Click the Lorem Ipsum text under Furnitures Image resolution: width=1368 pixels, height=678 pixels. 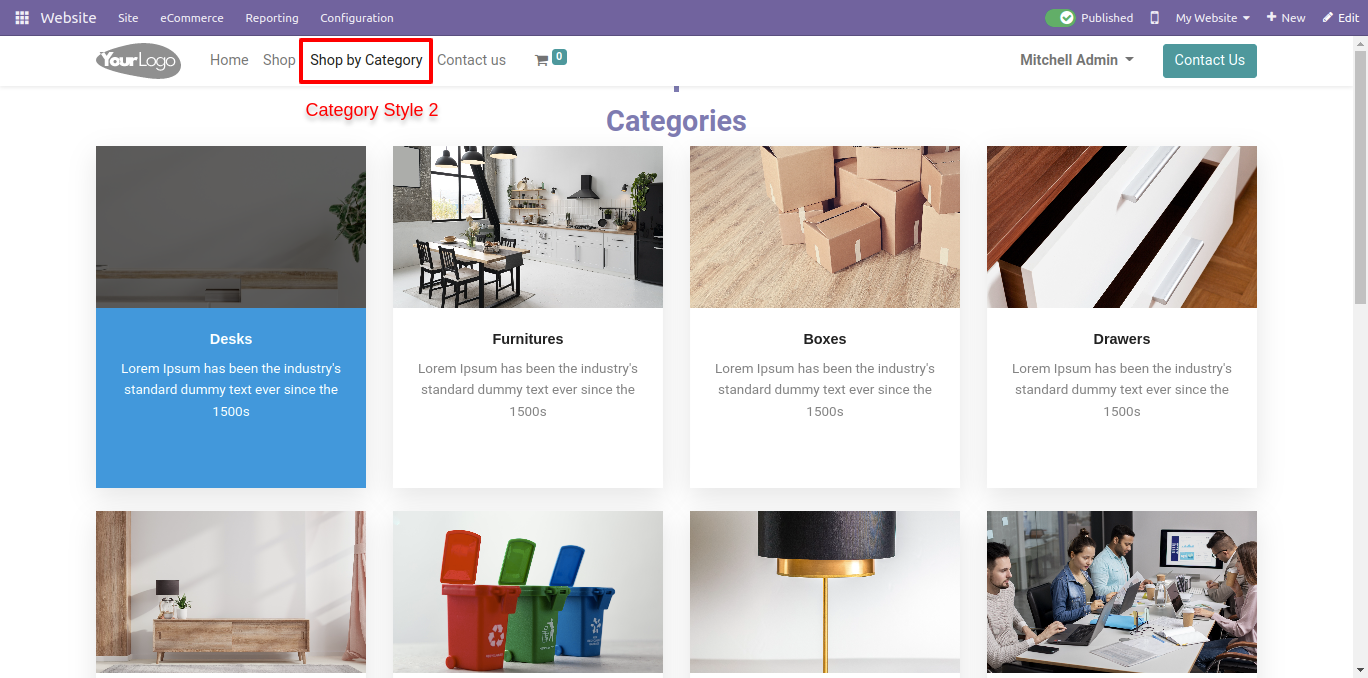point(528,390)
